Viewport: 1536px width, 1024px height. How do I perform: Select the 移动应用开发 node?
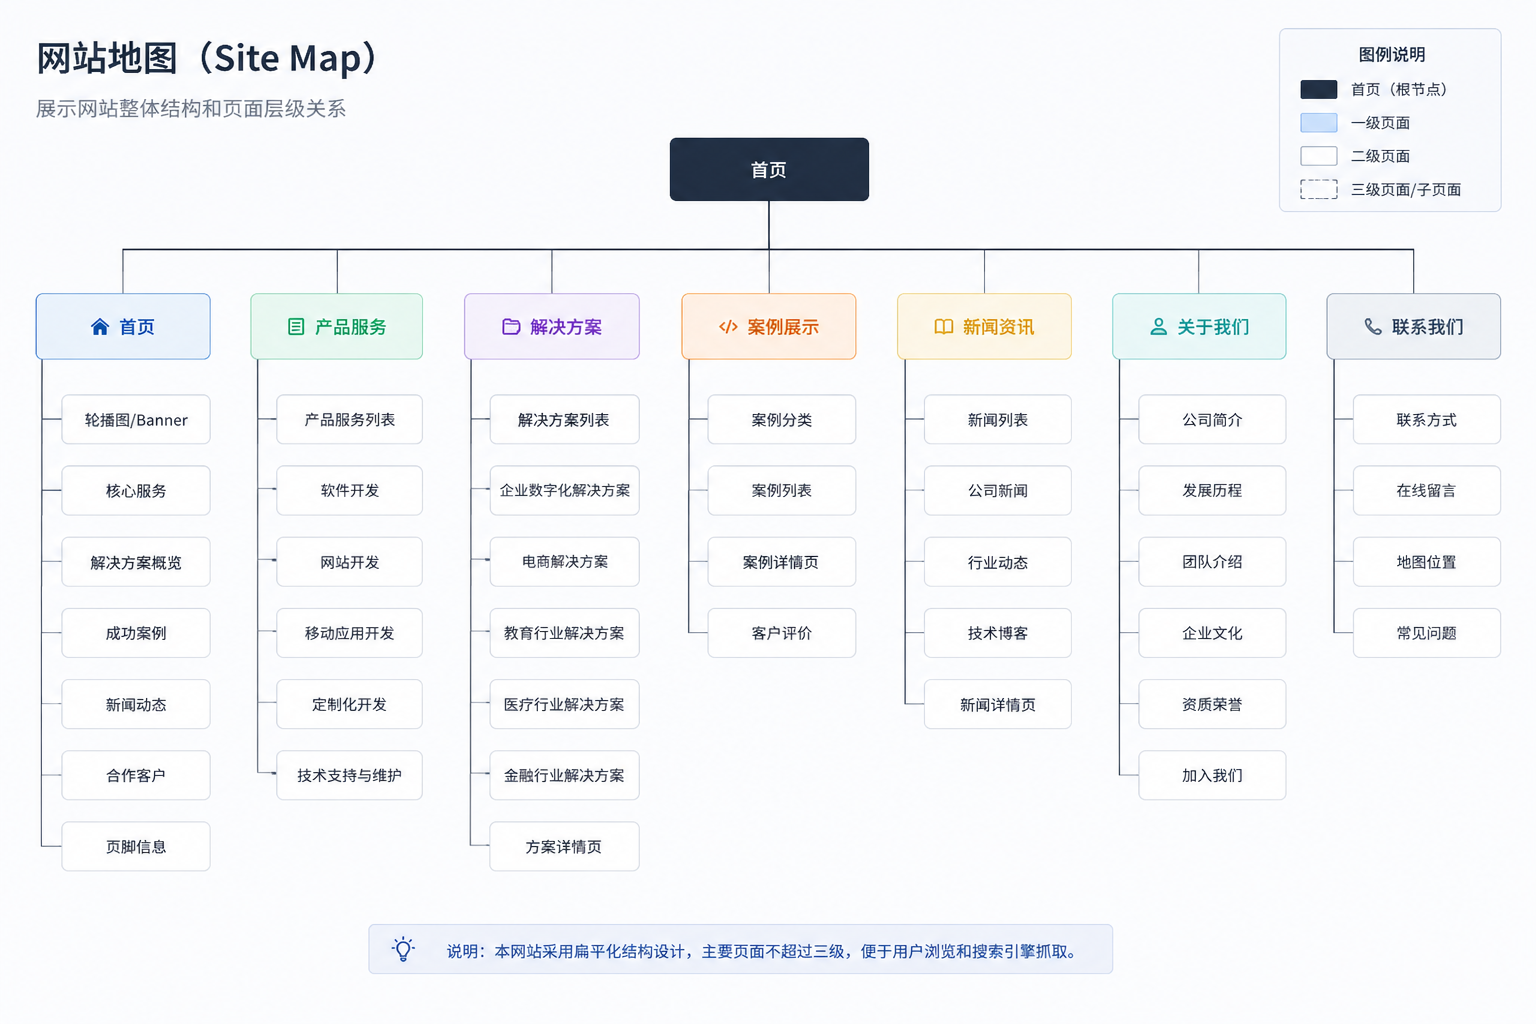coord(350,633)
